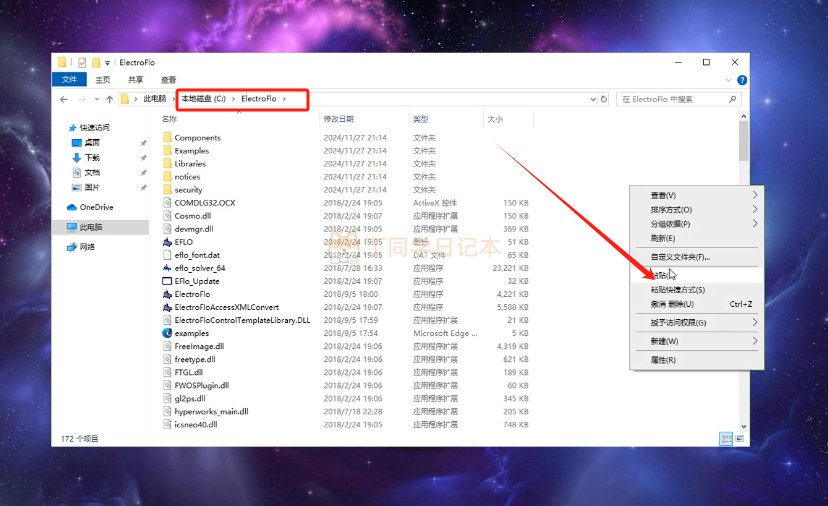828x506 pixels.
Task: Switch to details view icon in status bar
Action: 726,439
